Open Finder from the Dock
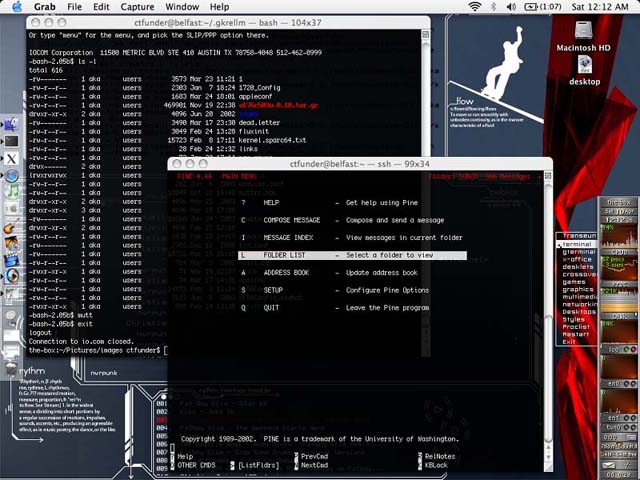 [11, 124]
